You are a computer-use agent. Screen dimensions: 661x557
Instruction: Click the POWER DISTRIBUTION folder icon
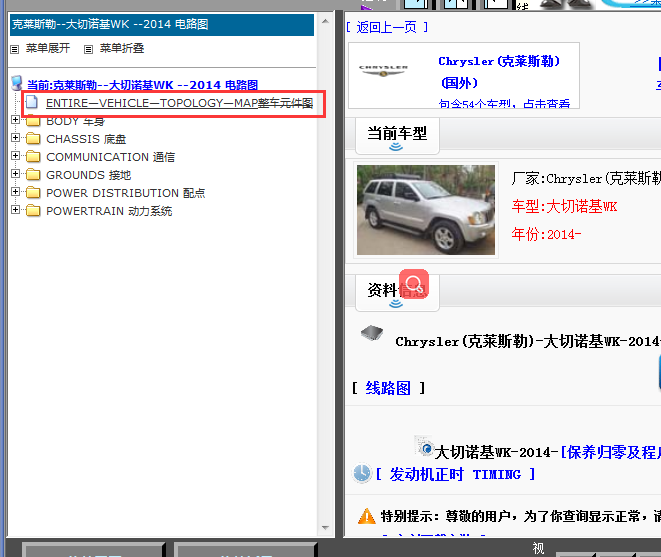point(33,193)
